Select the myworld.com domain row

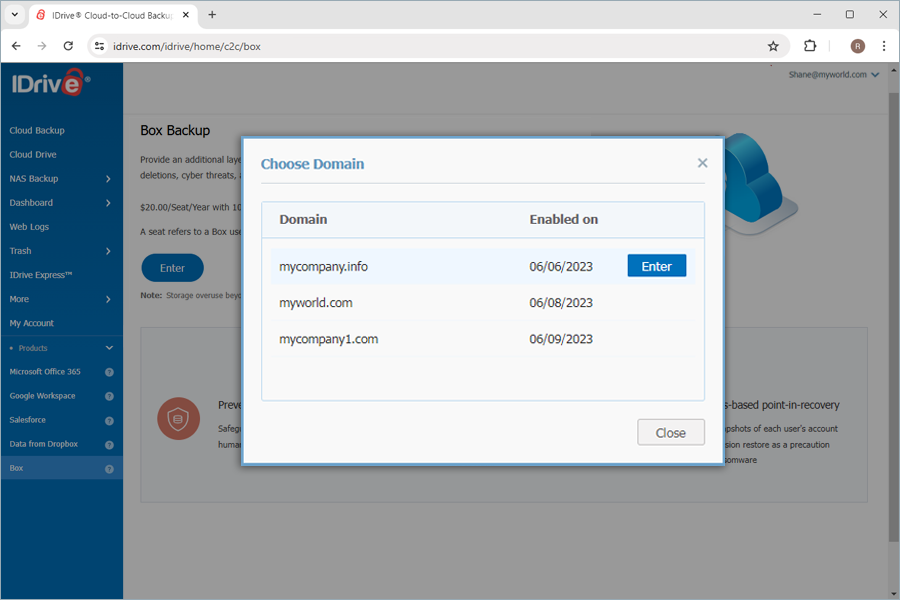pos(483,303)
